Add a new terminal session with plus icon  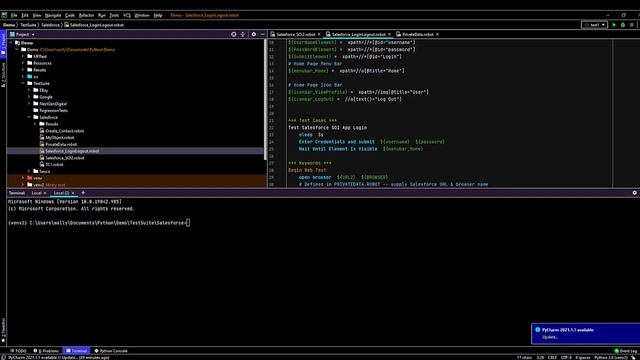coord(83,193)
